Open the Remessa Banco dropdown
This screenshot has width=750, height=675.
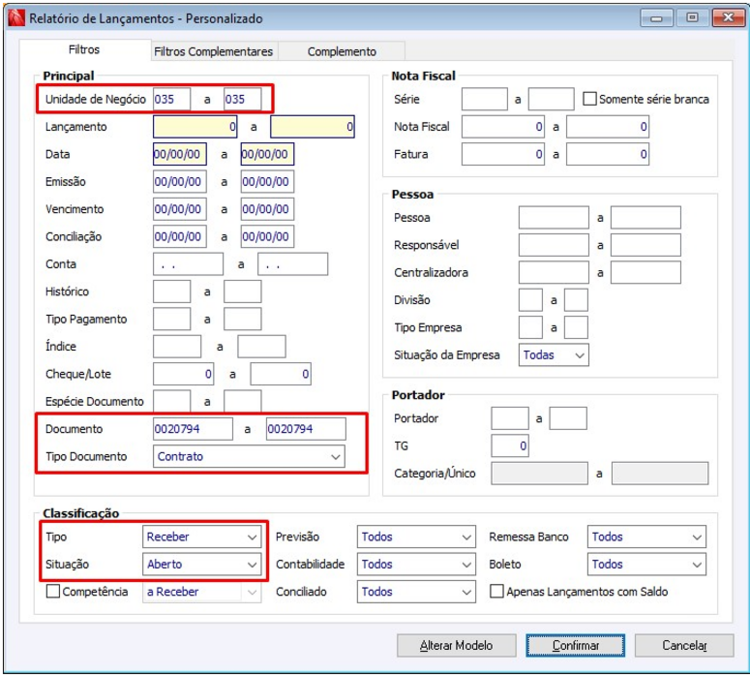[x=696, y=537]
